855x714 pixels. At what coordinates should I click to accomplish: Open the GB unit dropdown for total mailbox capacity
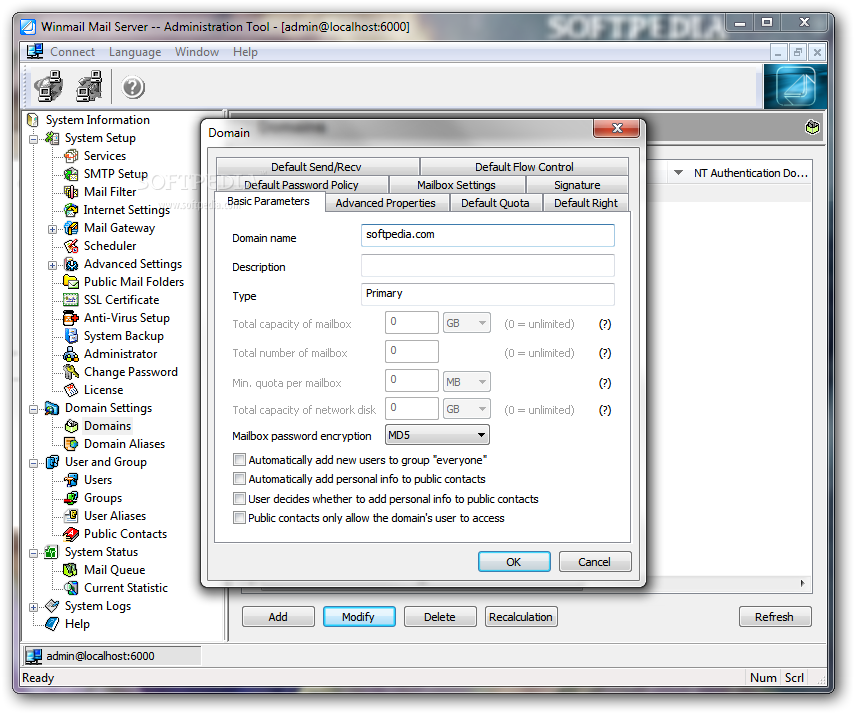tap(466, 323)
